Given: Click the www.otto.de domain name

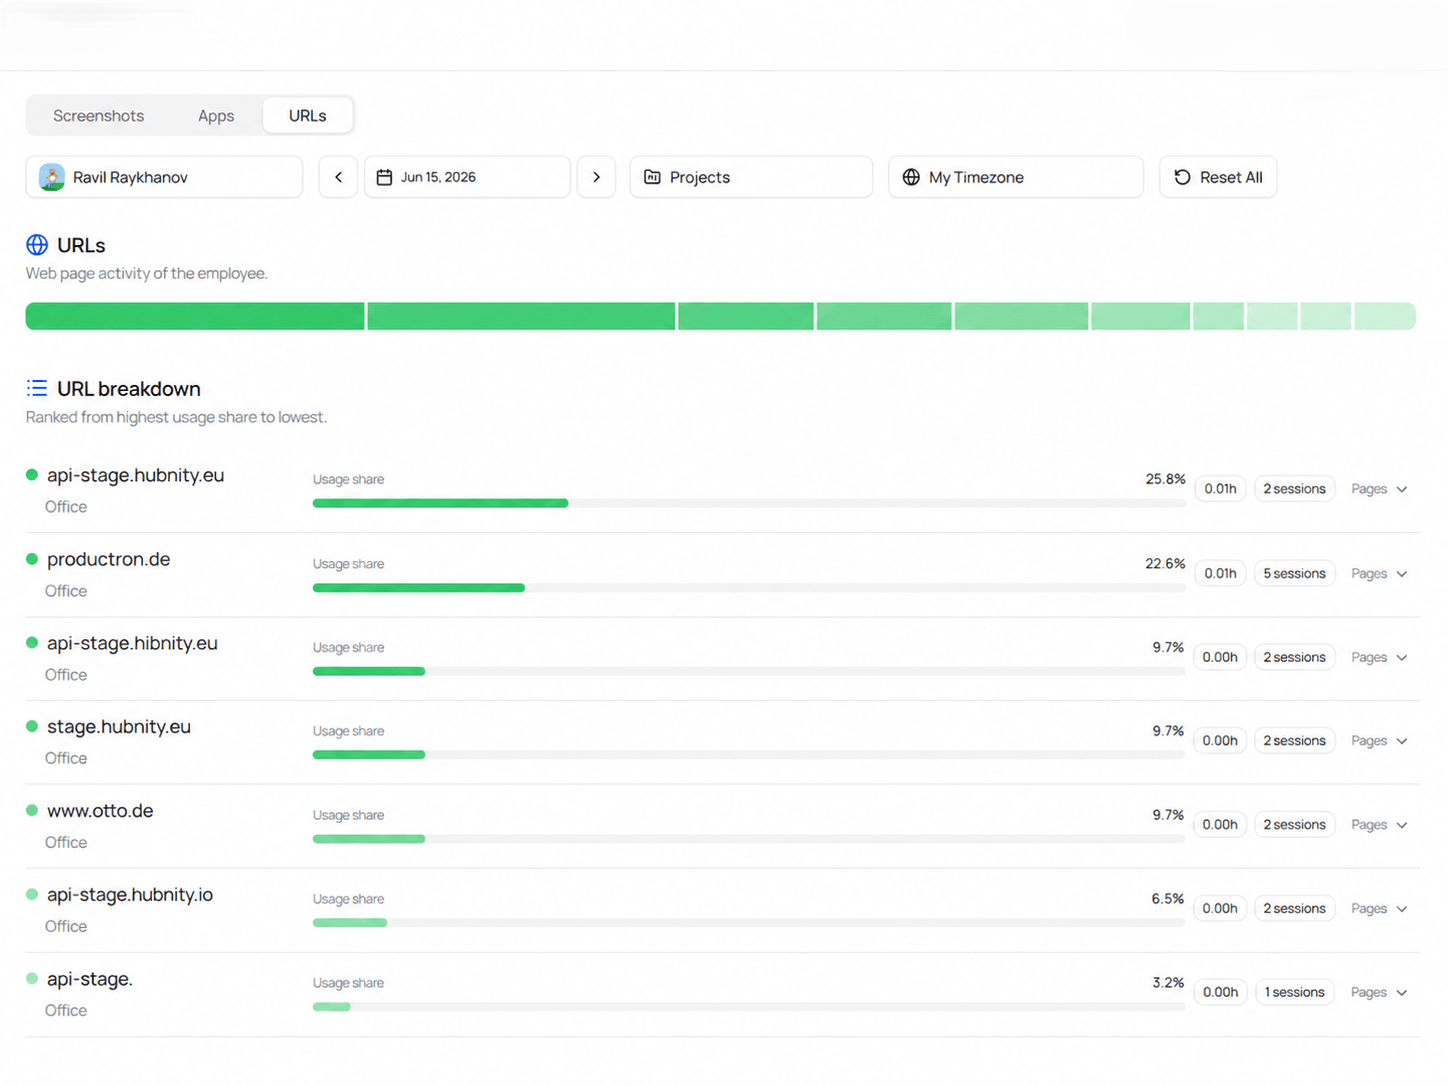Looking at the screenshot, I should [x=100, y=811].
